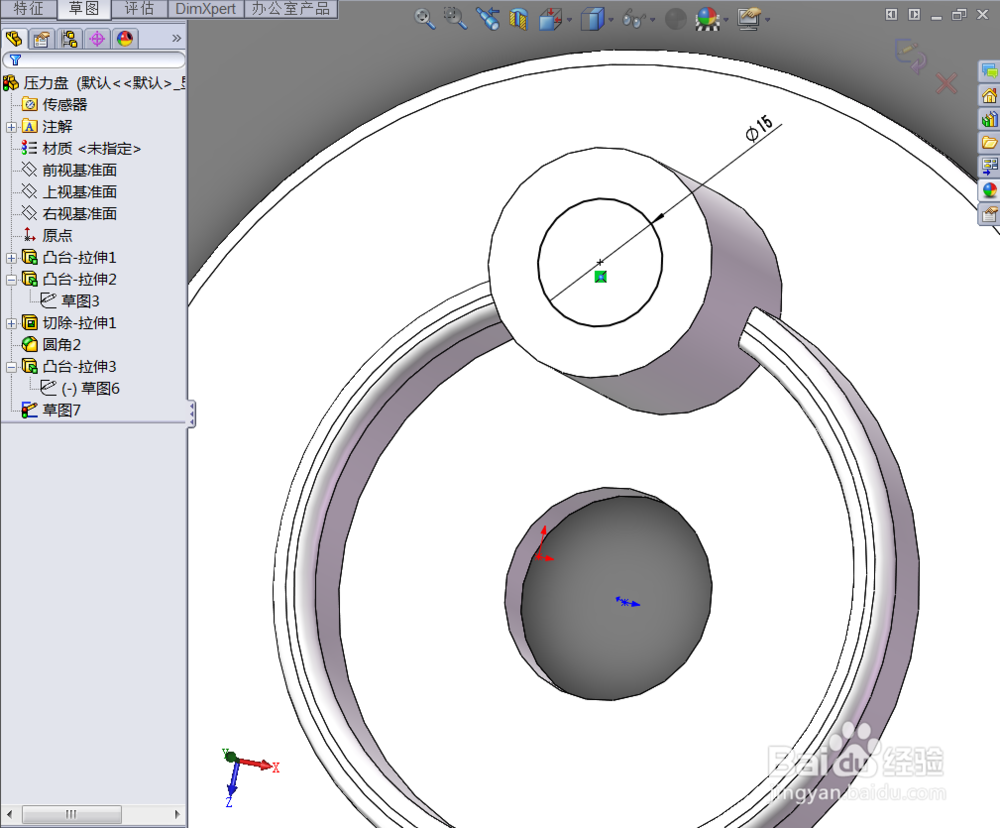Image resolution: width=1000 pixels, height=828 pixels.
Task: Switch to the 特征 tab
Action: coord(29,8)
